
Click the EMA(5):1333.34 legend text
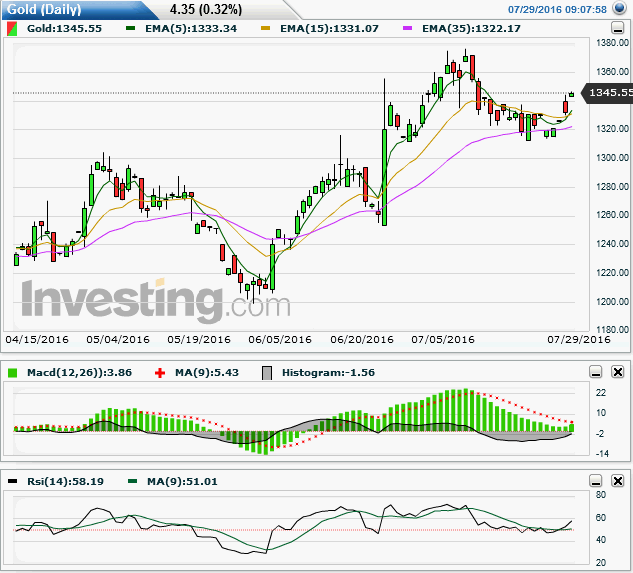point(191,29)
